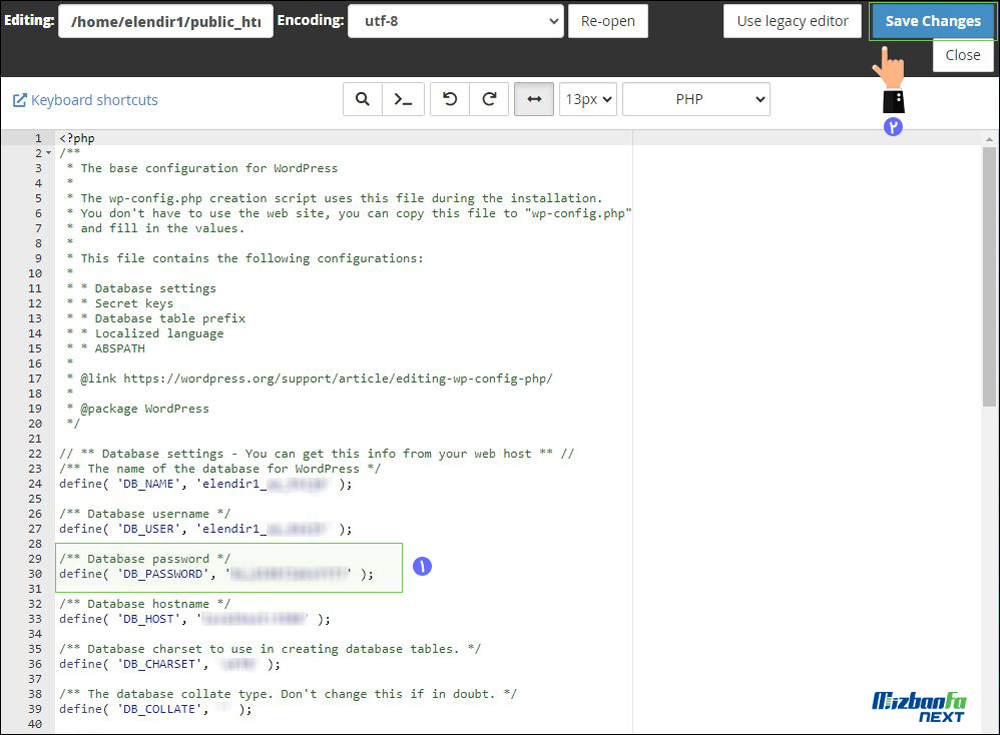The image size is (1000, 735).
Task: Open the command line prompt icon
Action: click(403, 100)
